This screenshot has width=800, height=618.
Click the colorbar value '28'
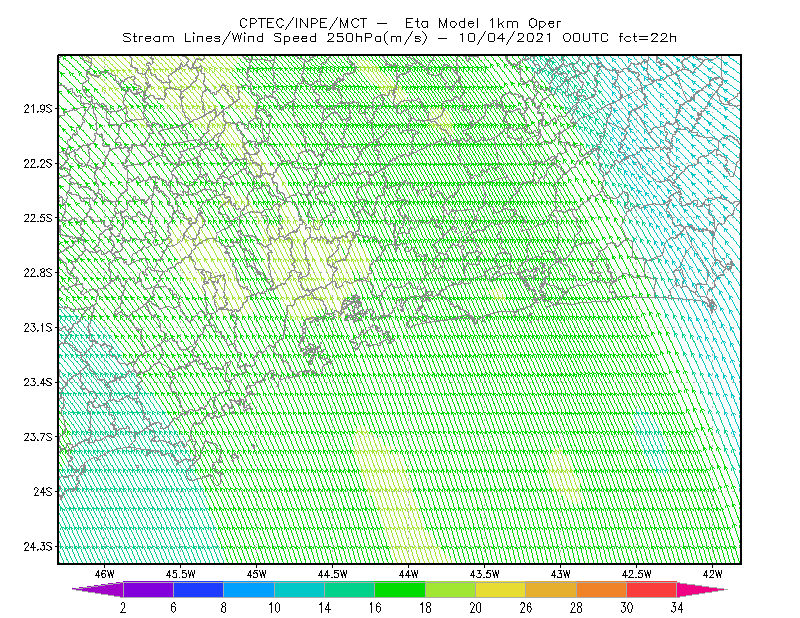click(577, 607)
